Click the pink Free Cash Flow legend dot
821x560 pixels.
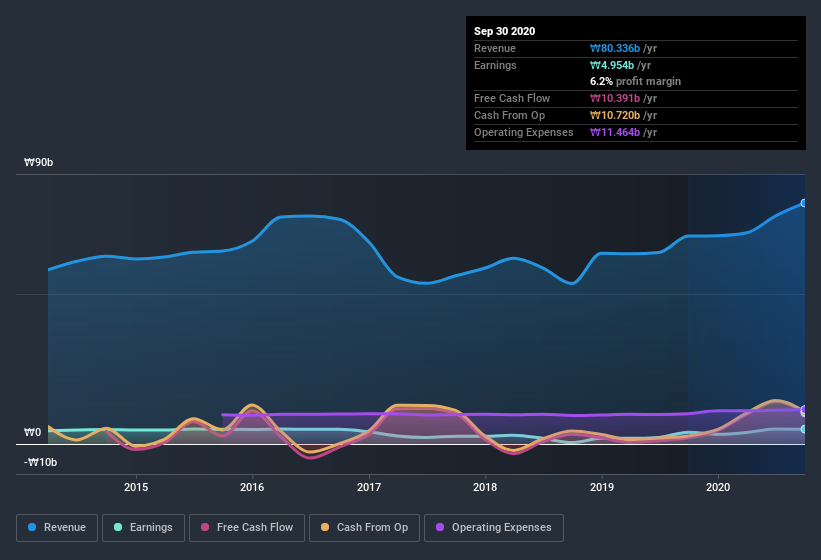205,527
